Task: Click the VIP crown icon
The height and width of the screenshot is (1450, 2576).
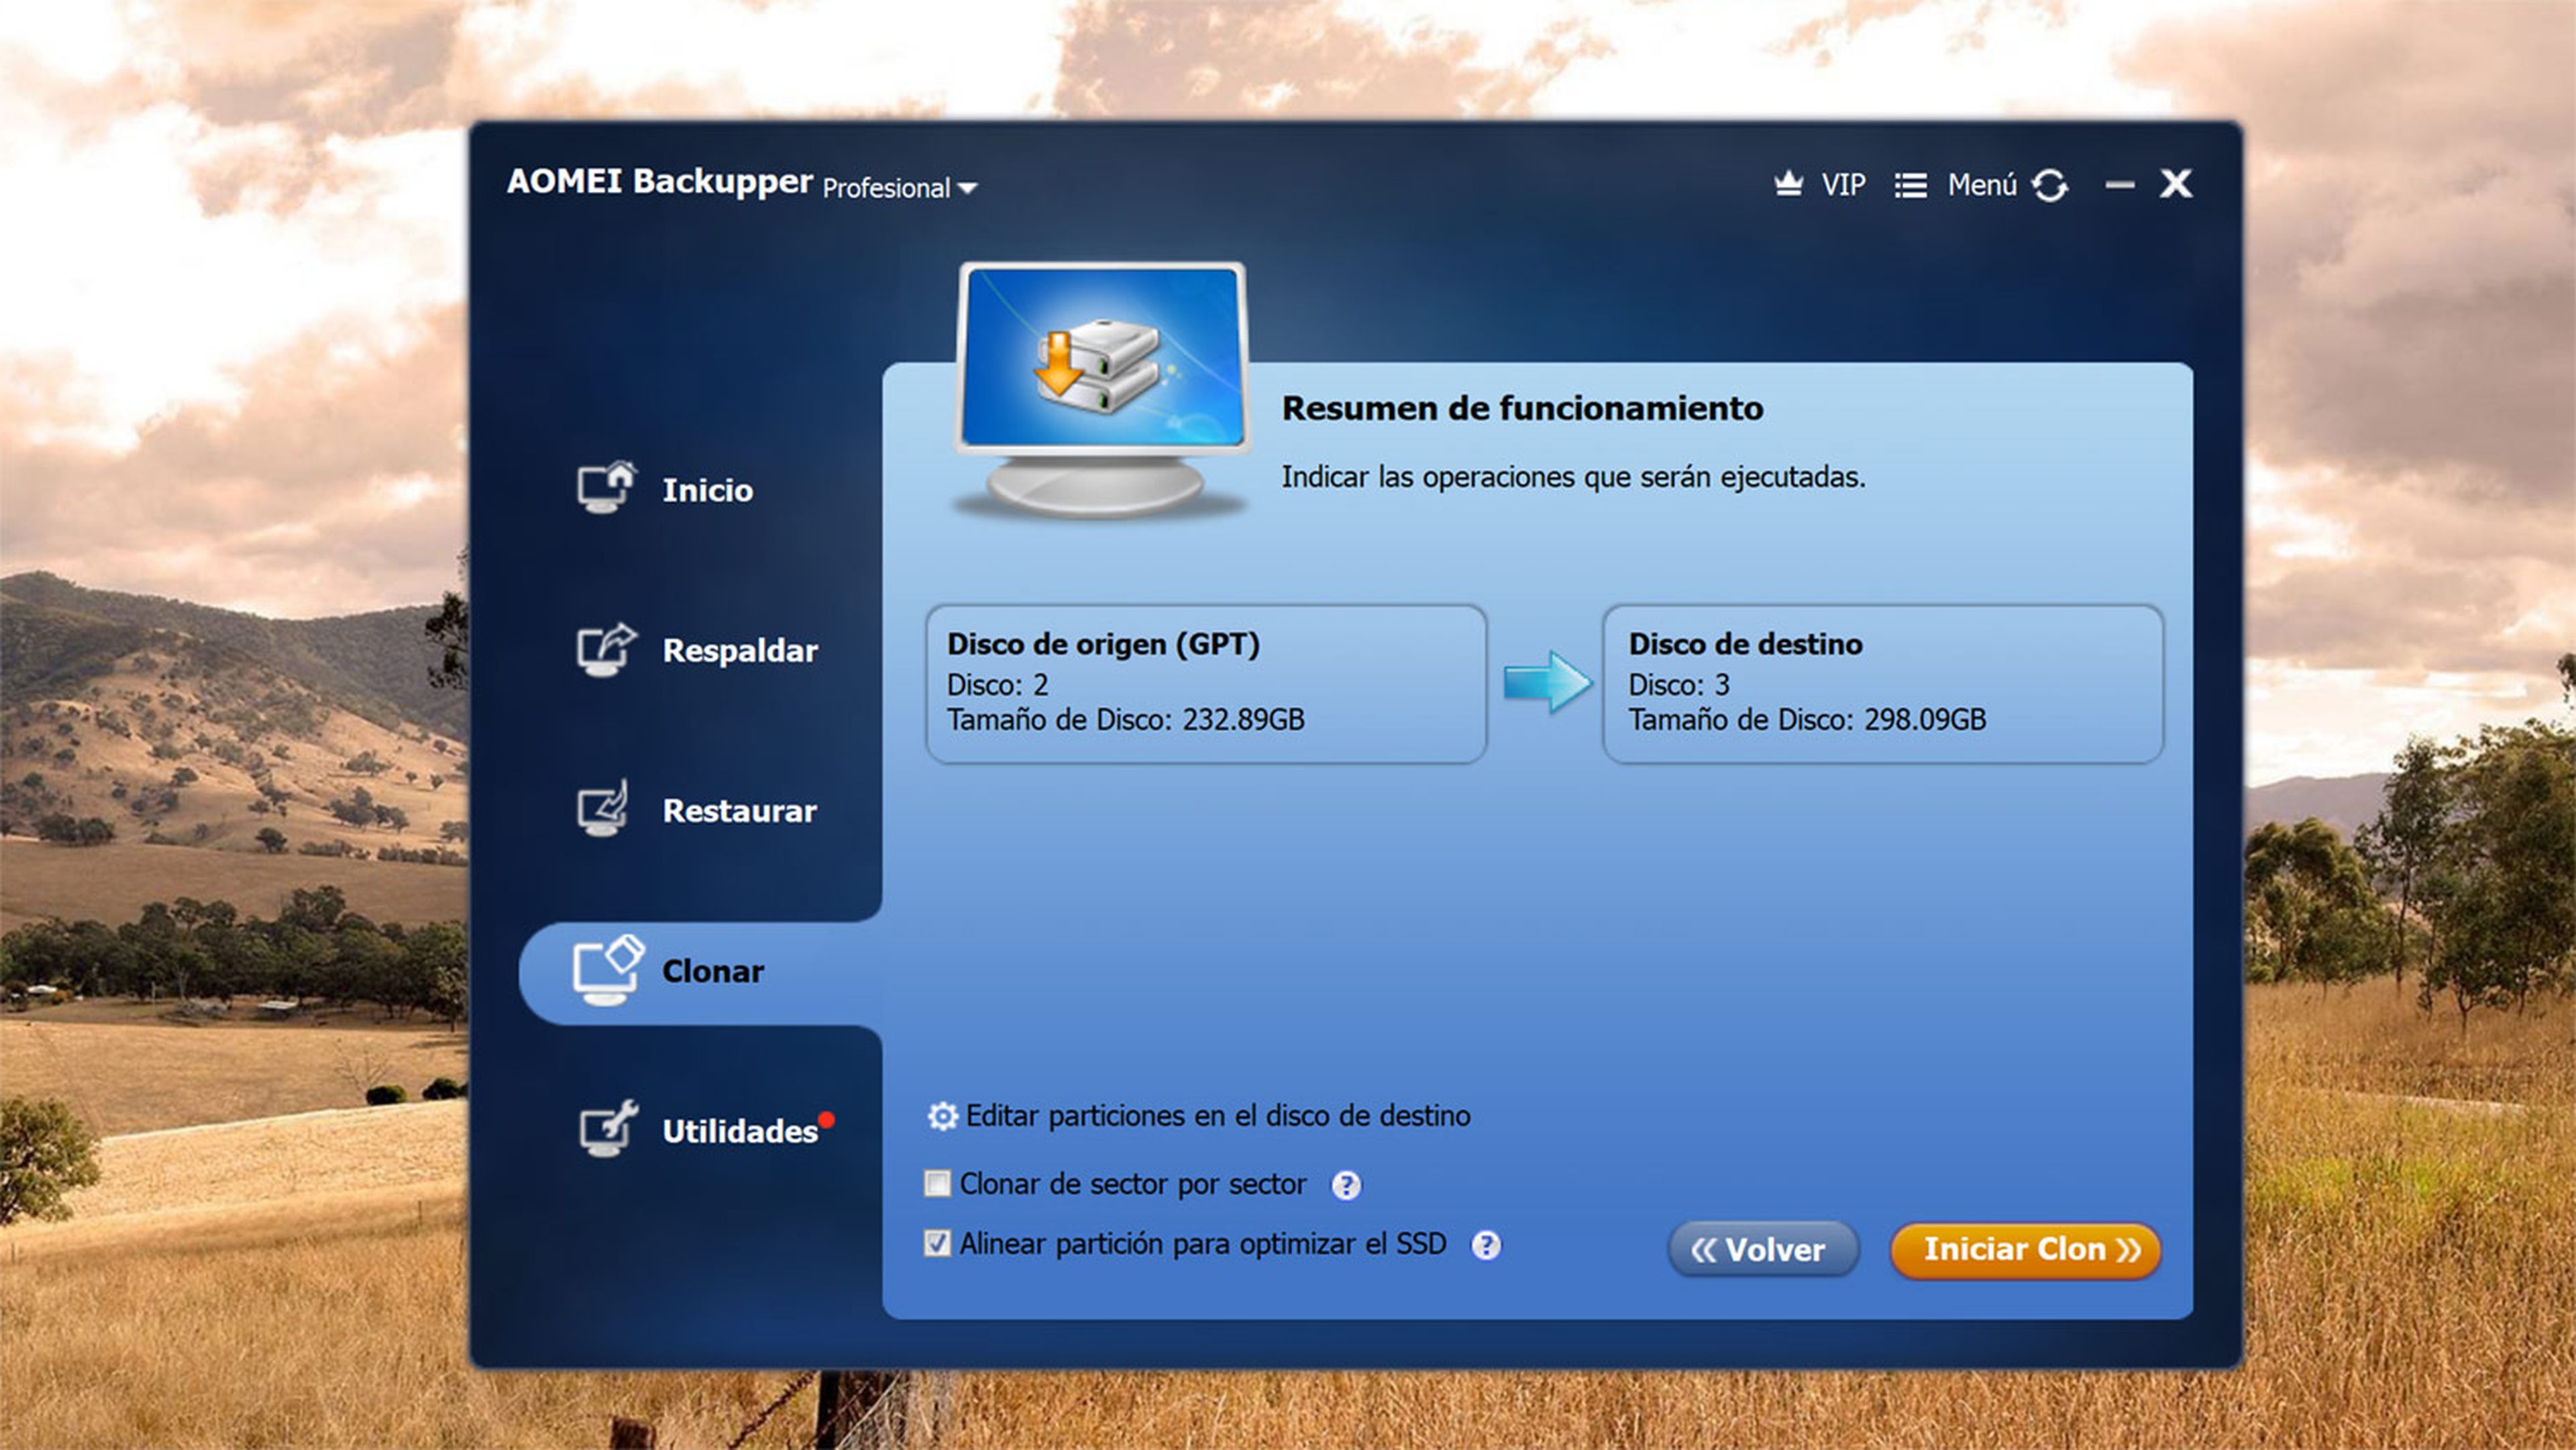Action: click(x=1788, y=185)
